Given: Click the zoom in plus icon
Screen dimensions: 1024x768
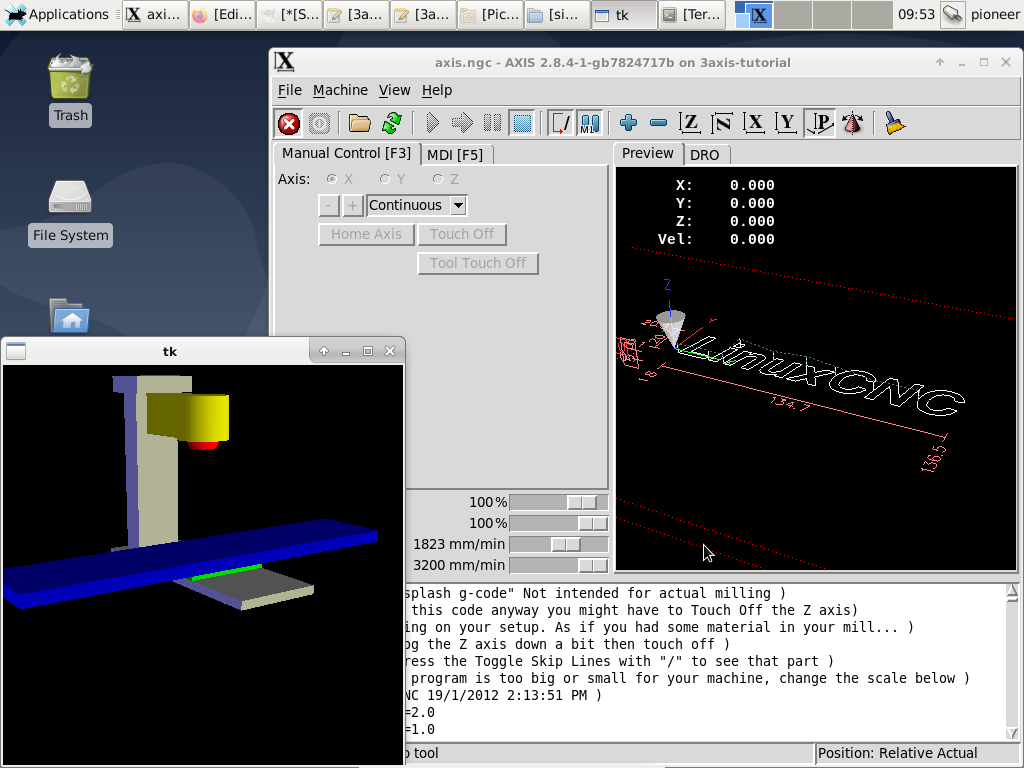Looking at the screenshot, I should 628,123.
